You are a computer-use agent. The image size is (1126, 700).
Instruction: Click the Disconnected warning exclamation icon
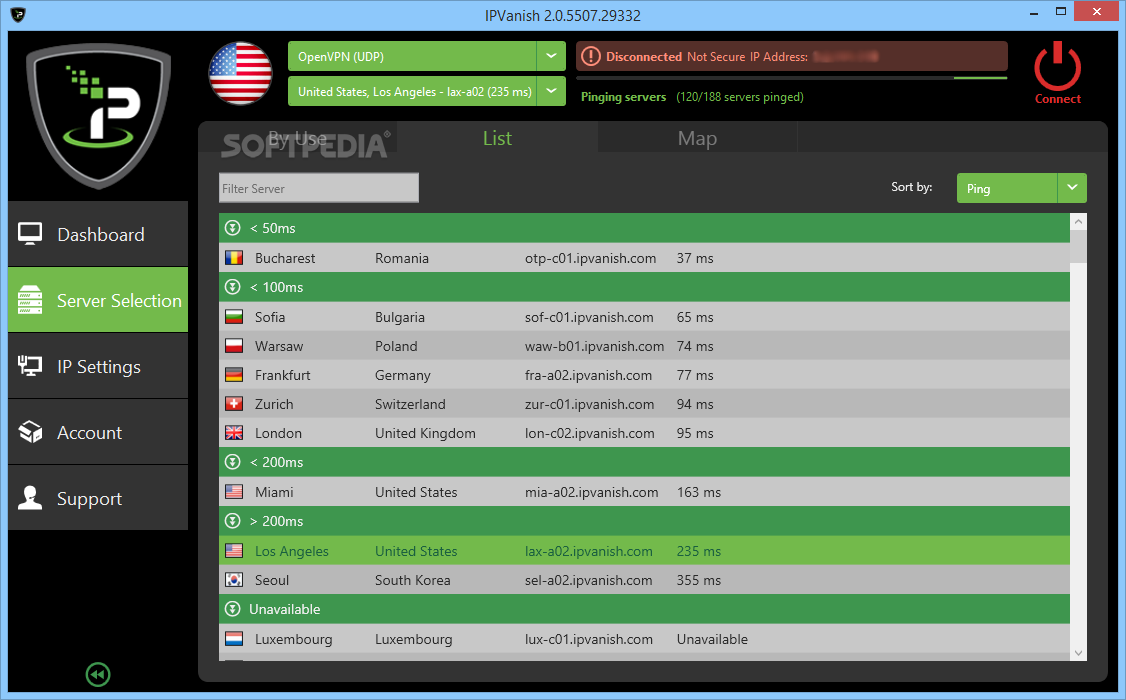590,56
